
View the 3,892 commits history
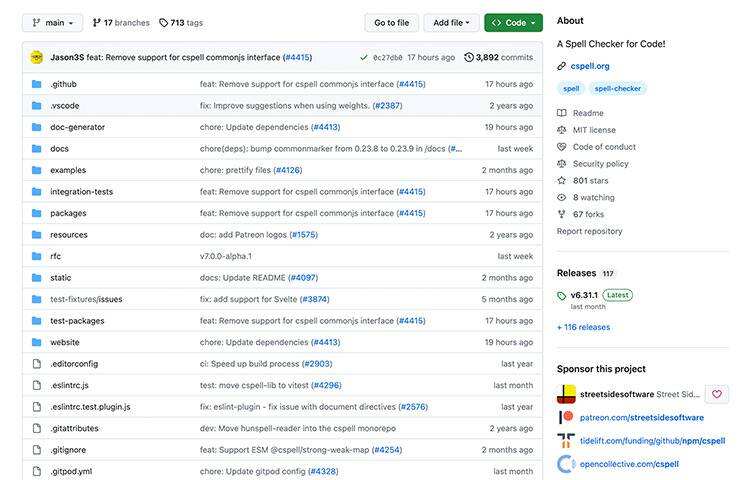tap(499, 58)
